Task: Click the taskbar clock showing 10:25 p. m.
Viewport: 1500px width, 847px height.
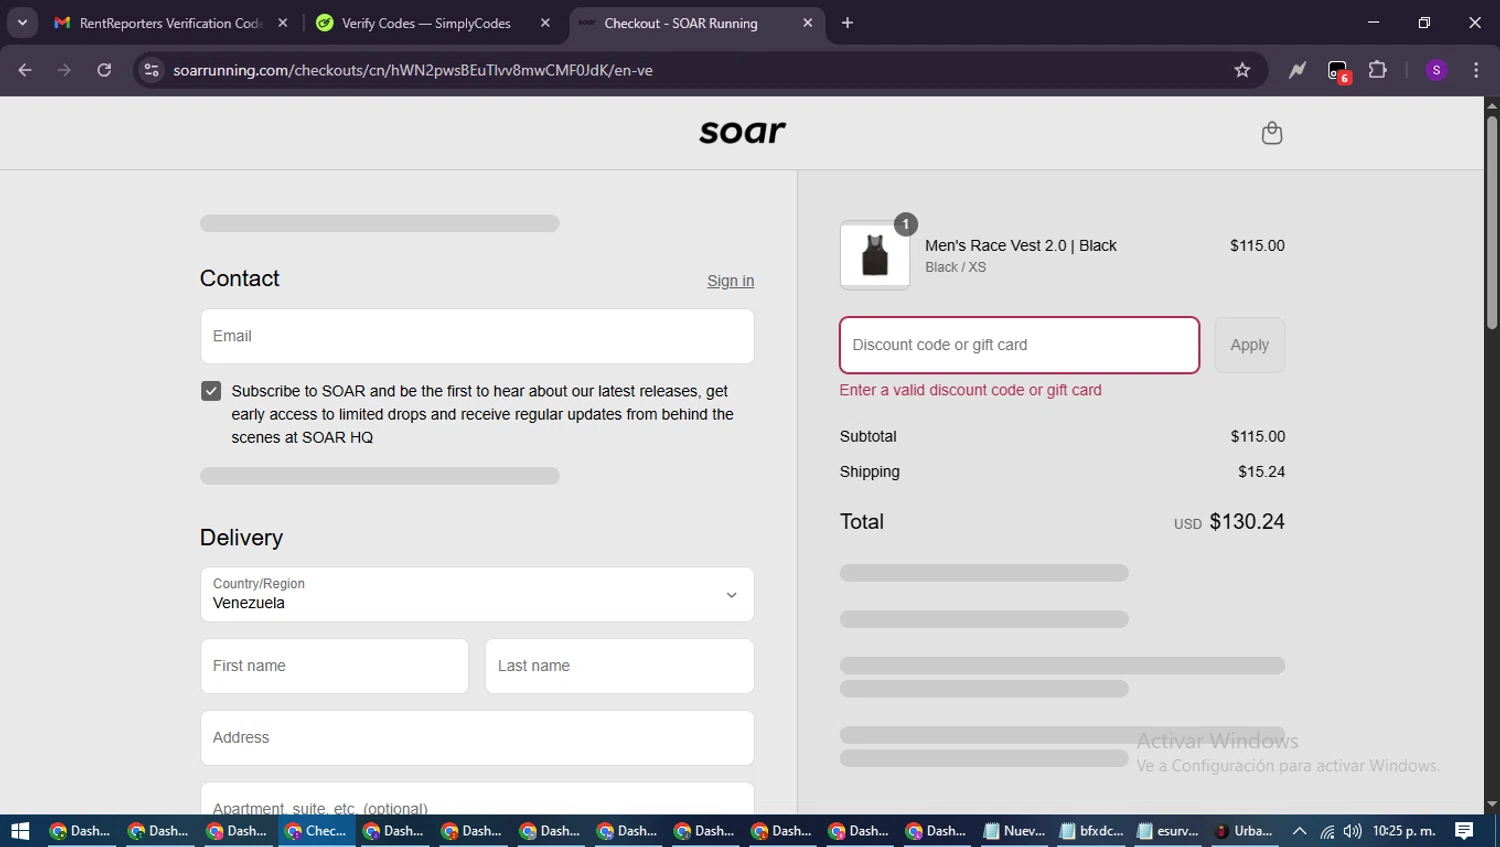Action: click(x=1404, y=831)
